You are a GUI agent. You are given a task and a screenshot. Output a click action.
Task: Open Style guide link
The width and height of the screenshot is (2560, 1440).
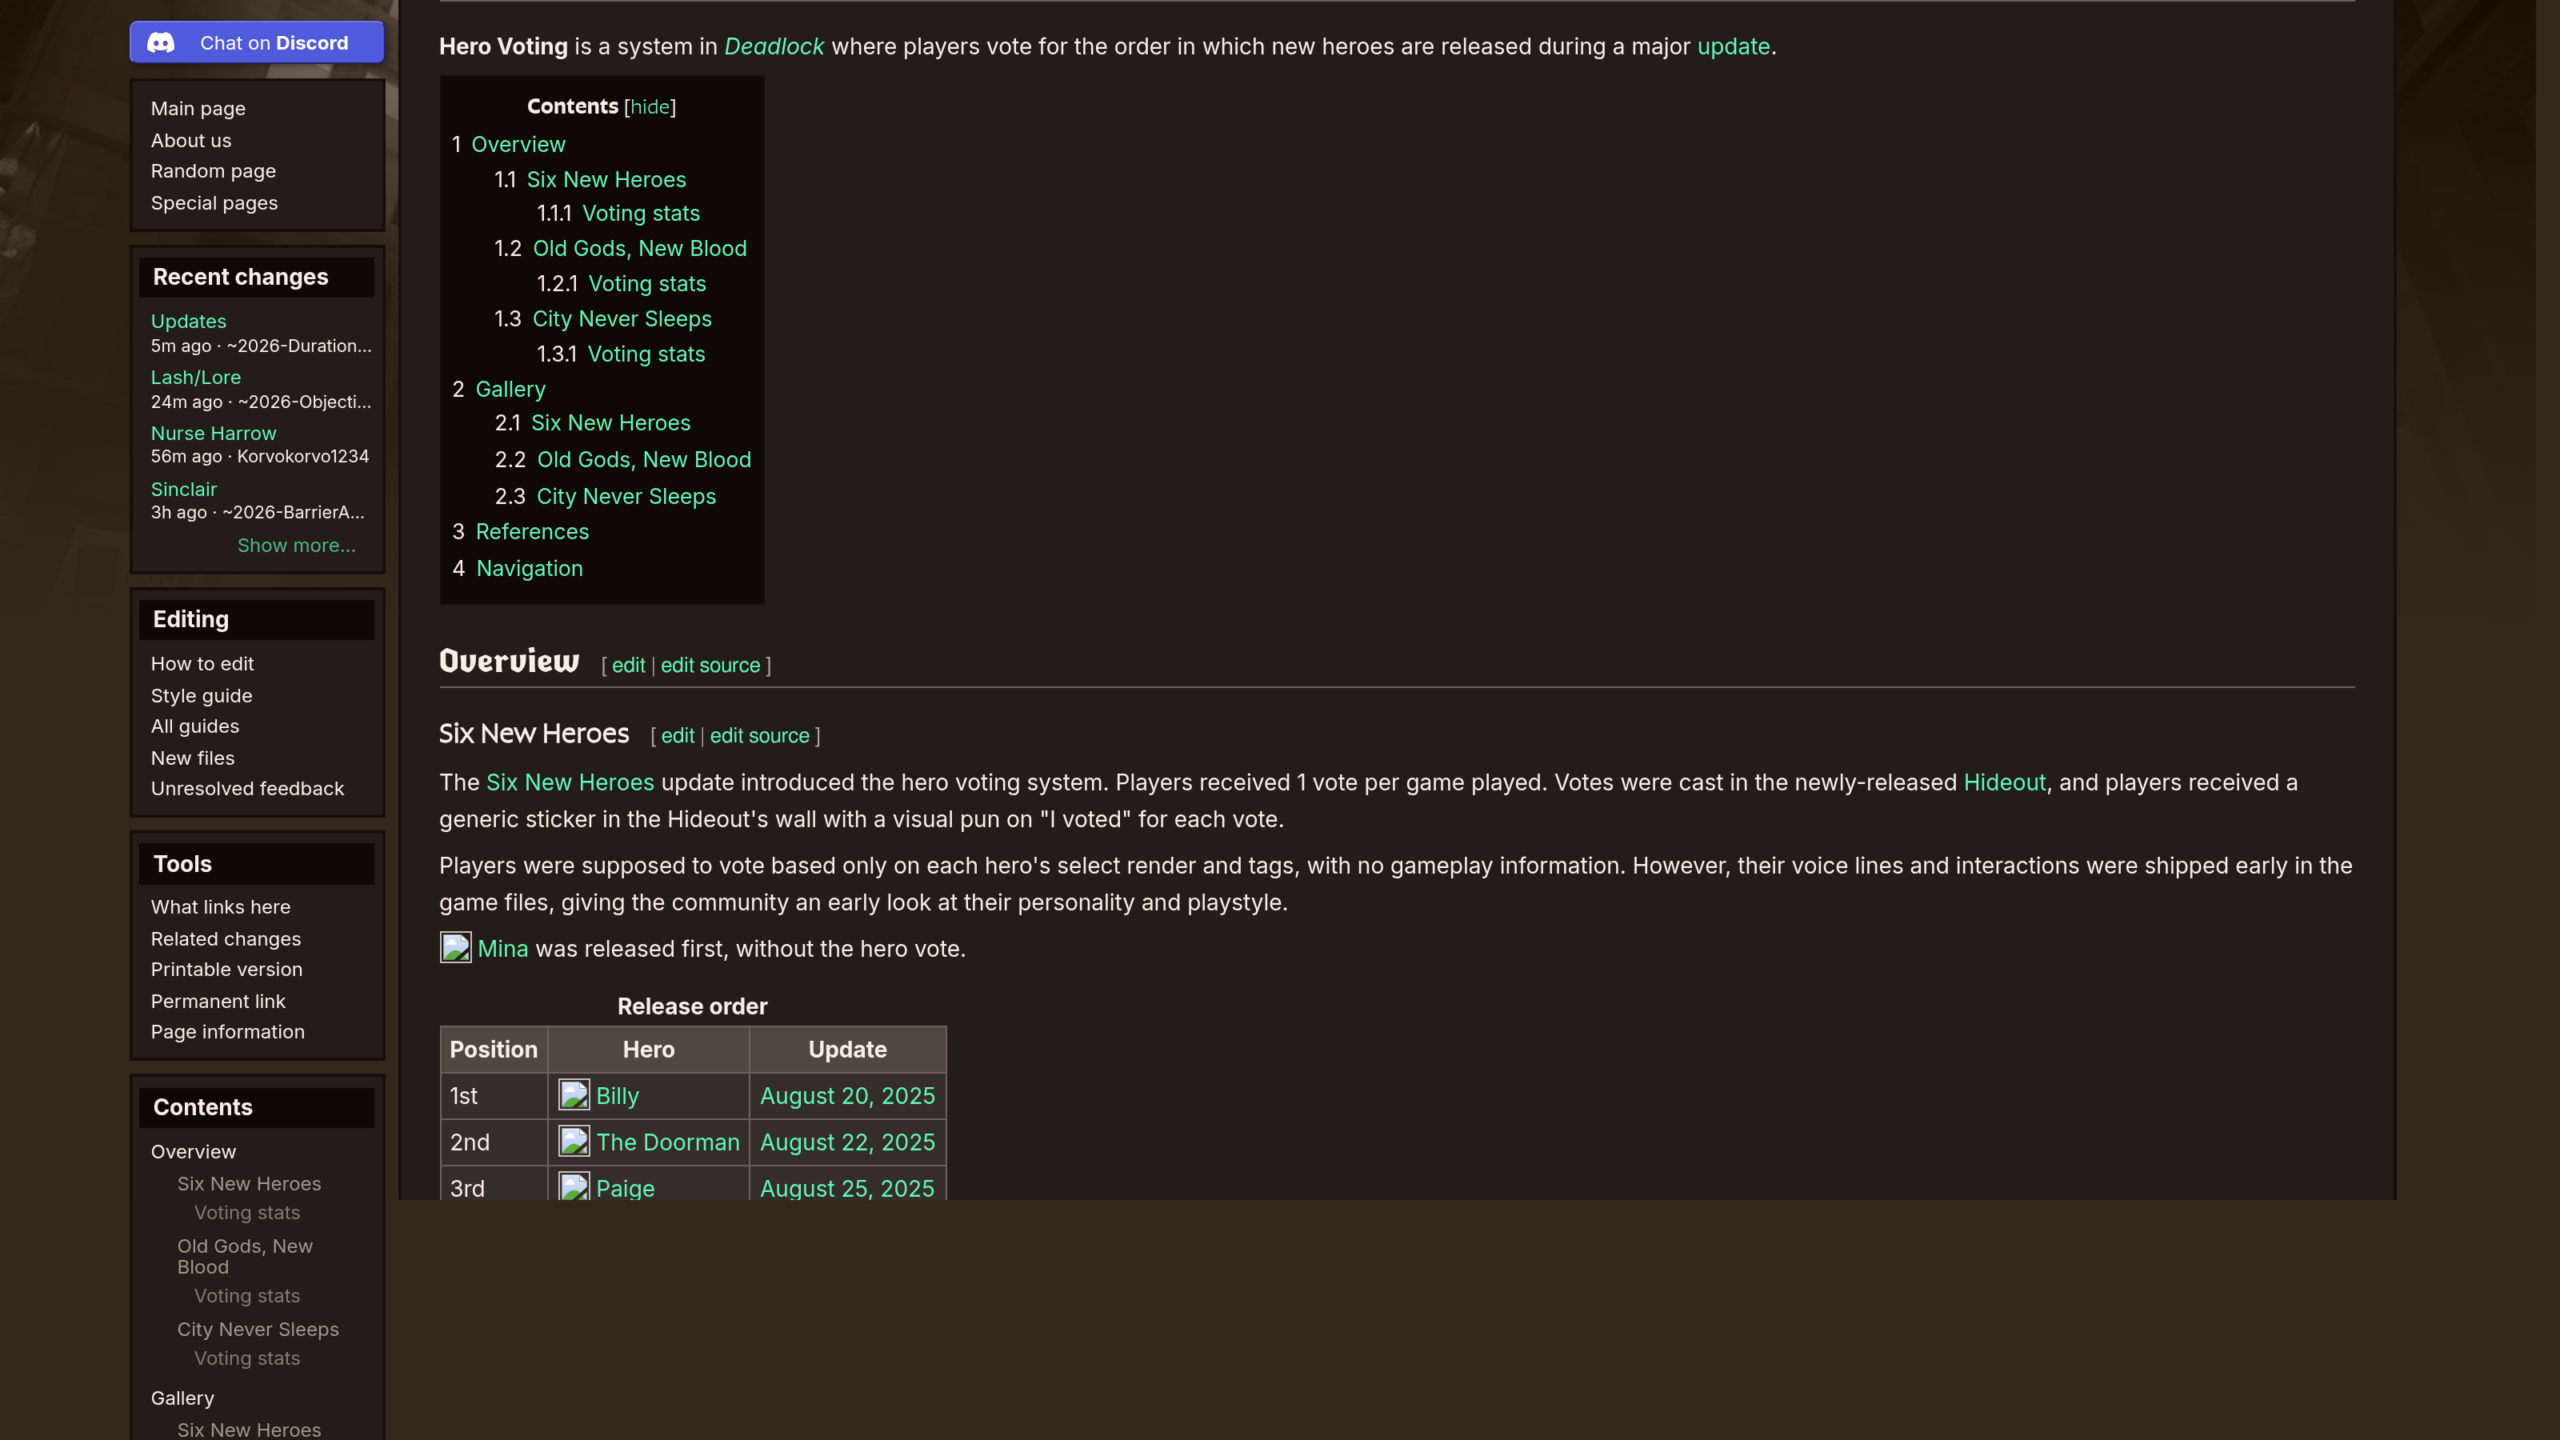click(201, 696)
